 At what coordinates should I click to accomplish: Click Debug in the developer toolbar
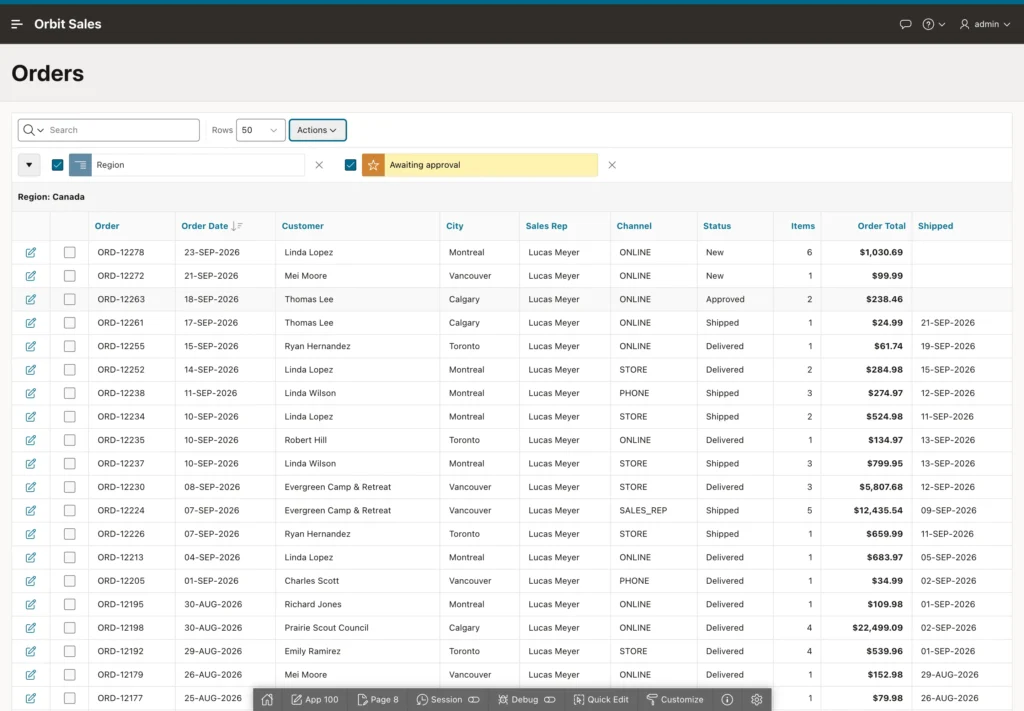tap(526, 699)
